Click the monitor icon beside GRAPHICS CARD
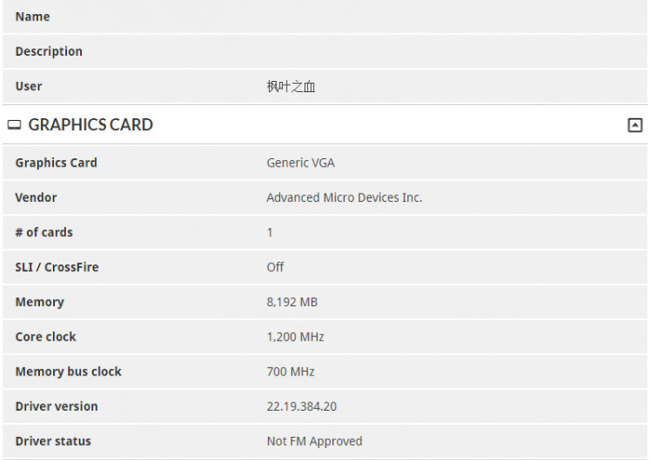The image size is (650, 460). (x=14, y=125)
